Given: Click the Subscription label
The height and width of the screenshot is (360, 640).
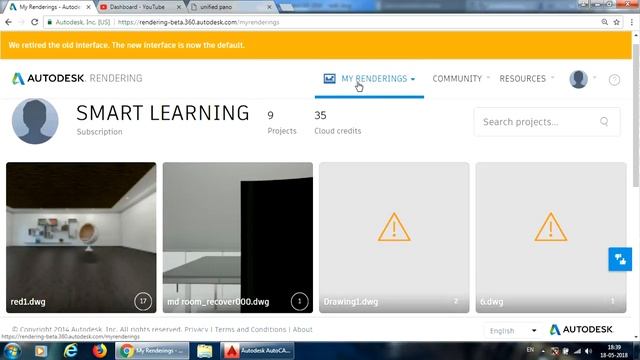Looking at the screenshot, I should (x=99, y=132).
